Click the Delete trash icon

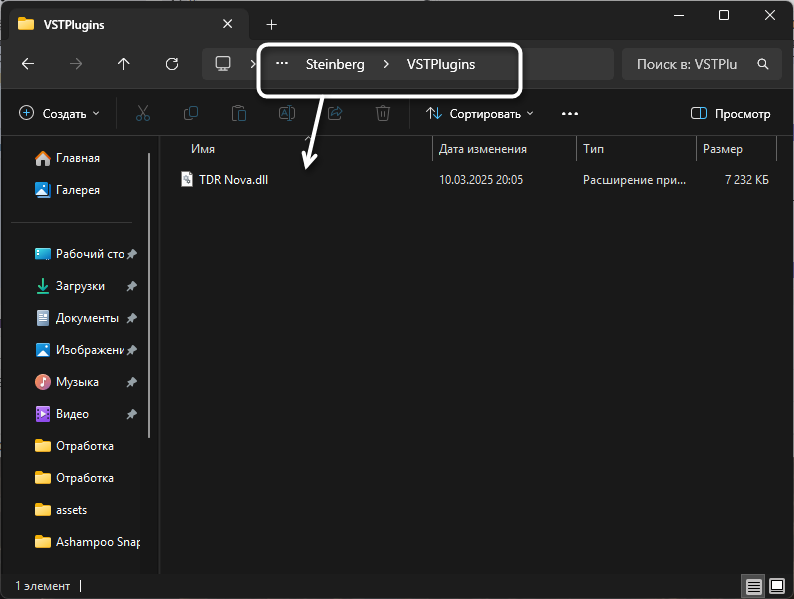click(383, 113)
